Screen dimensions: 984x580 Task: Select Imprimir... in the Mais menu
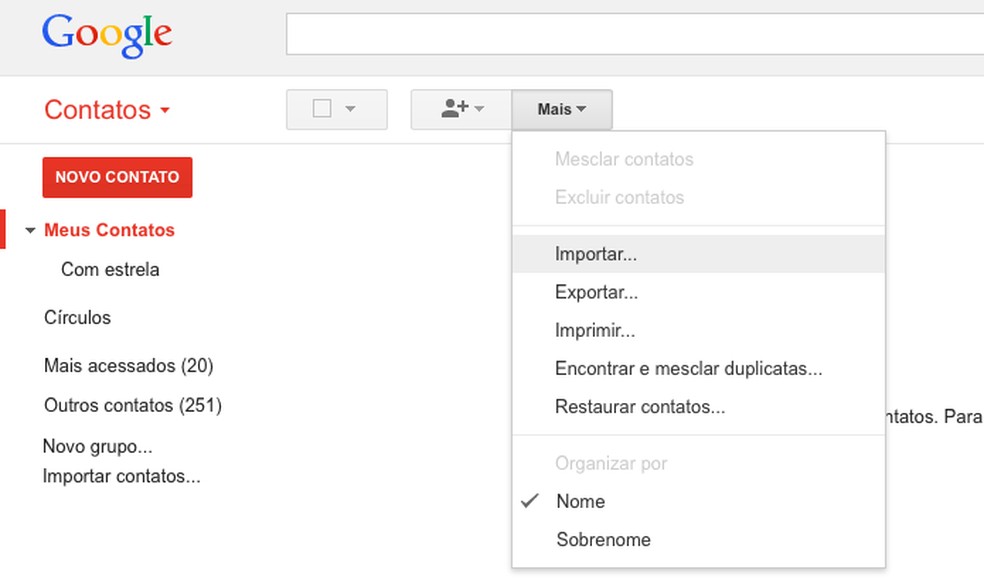pyautogui.click(x=595, y=330)
